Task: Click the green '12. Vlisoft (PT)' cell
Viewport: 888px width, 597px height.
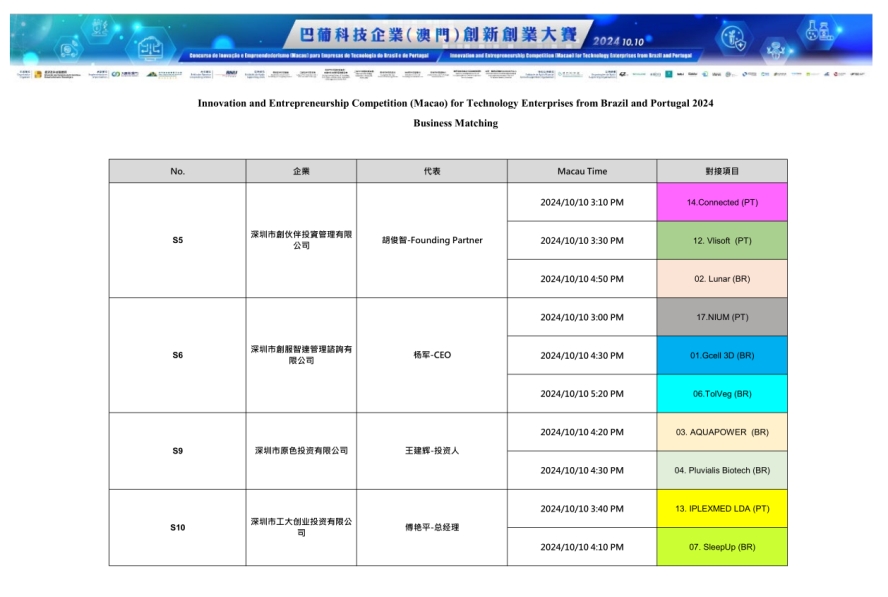Action: coord(722,241)
